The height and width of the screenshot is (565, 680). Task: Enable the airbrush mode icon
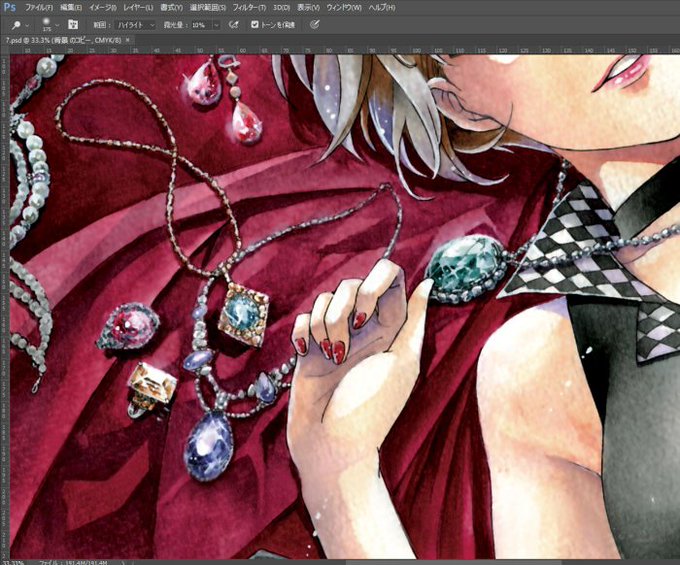pos(234,25)
